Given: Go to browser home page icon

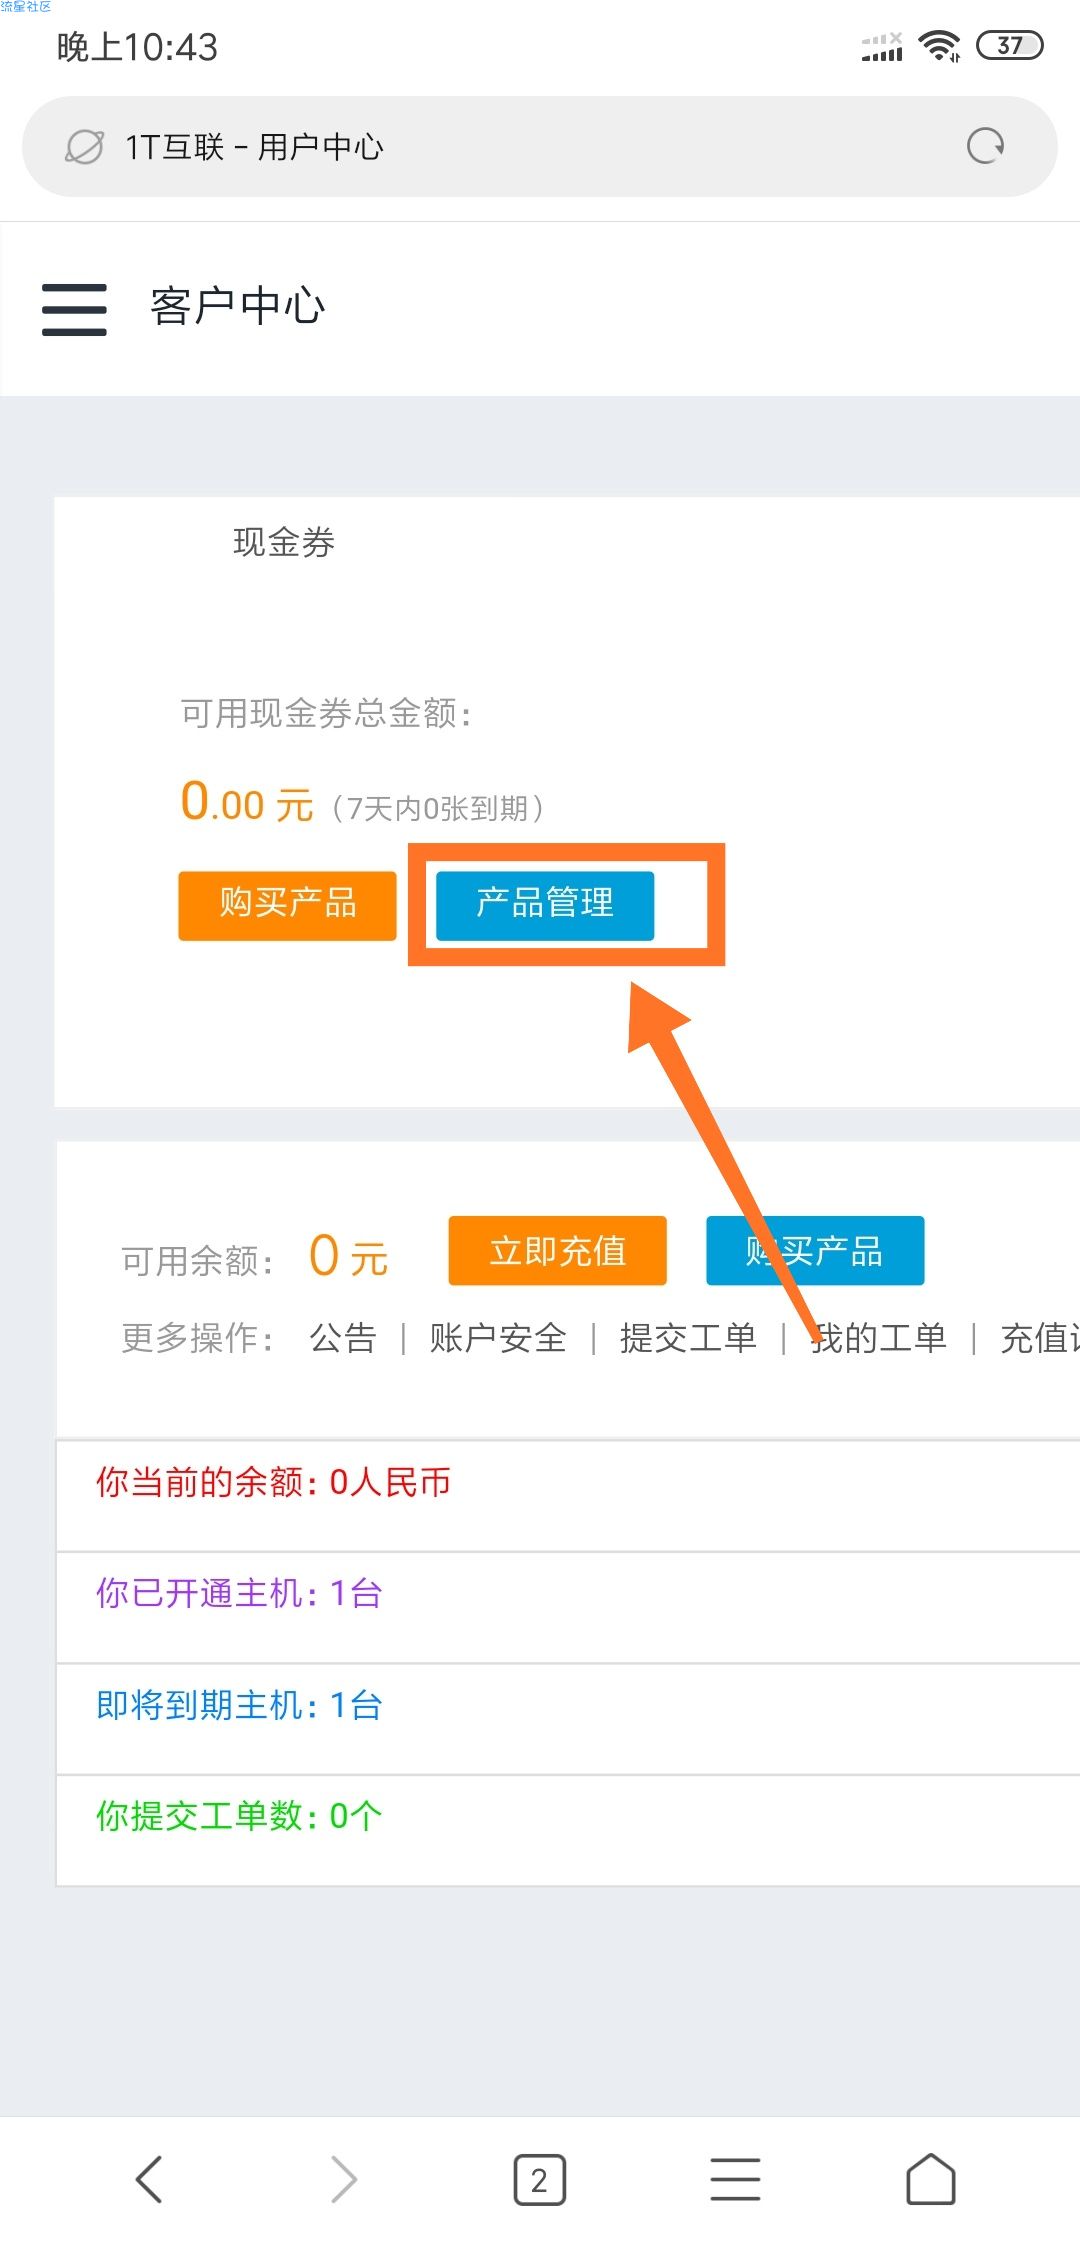Looking at the screenshot, I should coord(931,2179).
